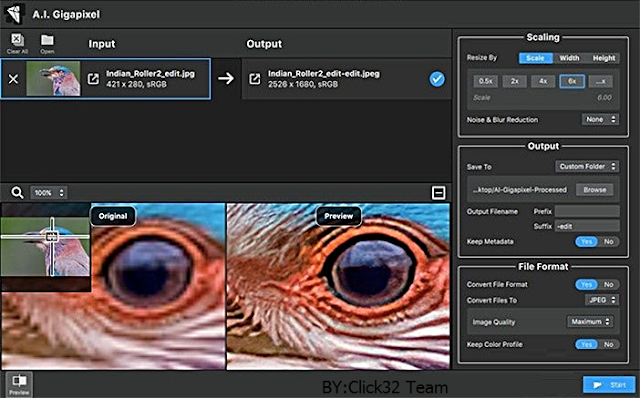Select Resize By Scale tab
This screenshot has height=398, width=640.
tap(535, 58)
